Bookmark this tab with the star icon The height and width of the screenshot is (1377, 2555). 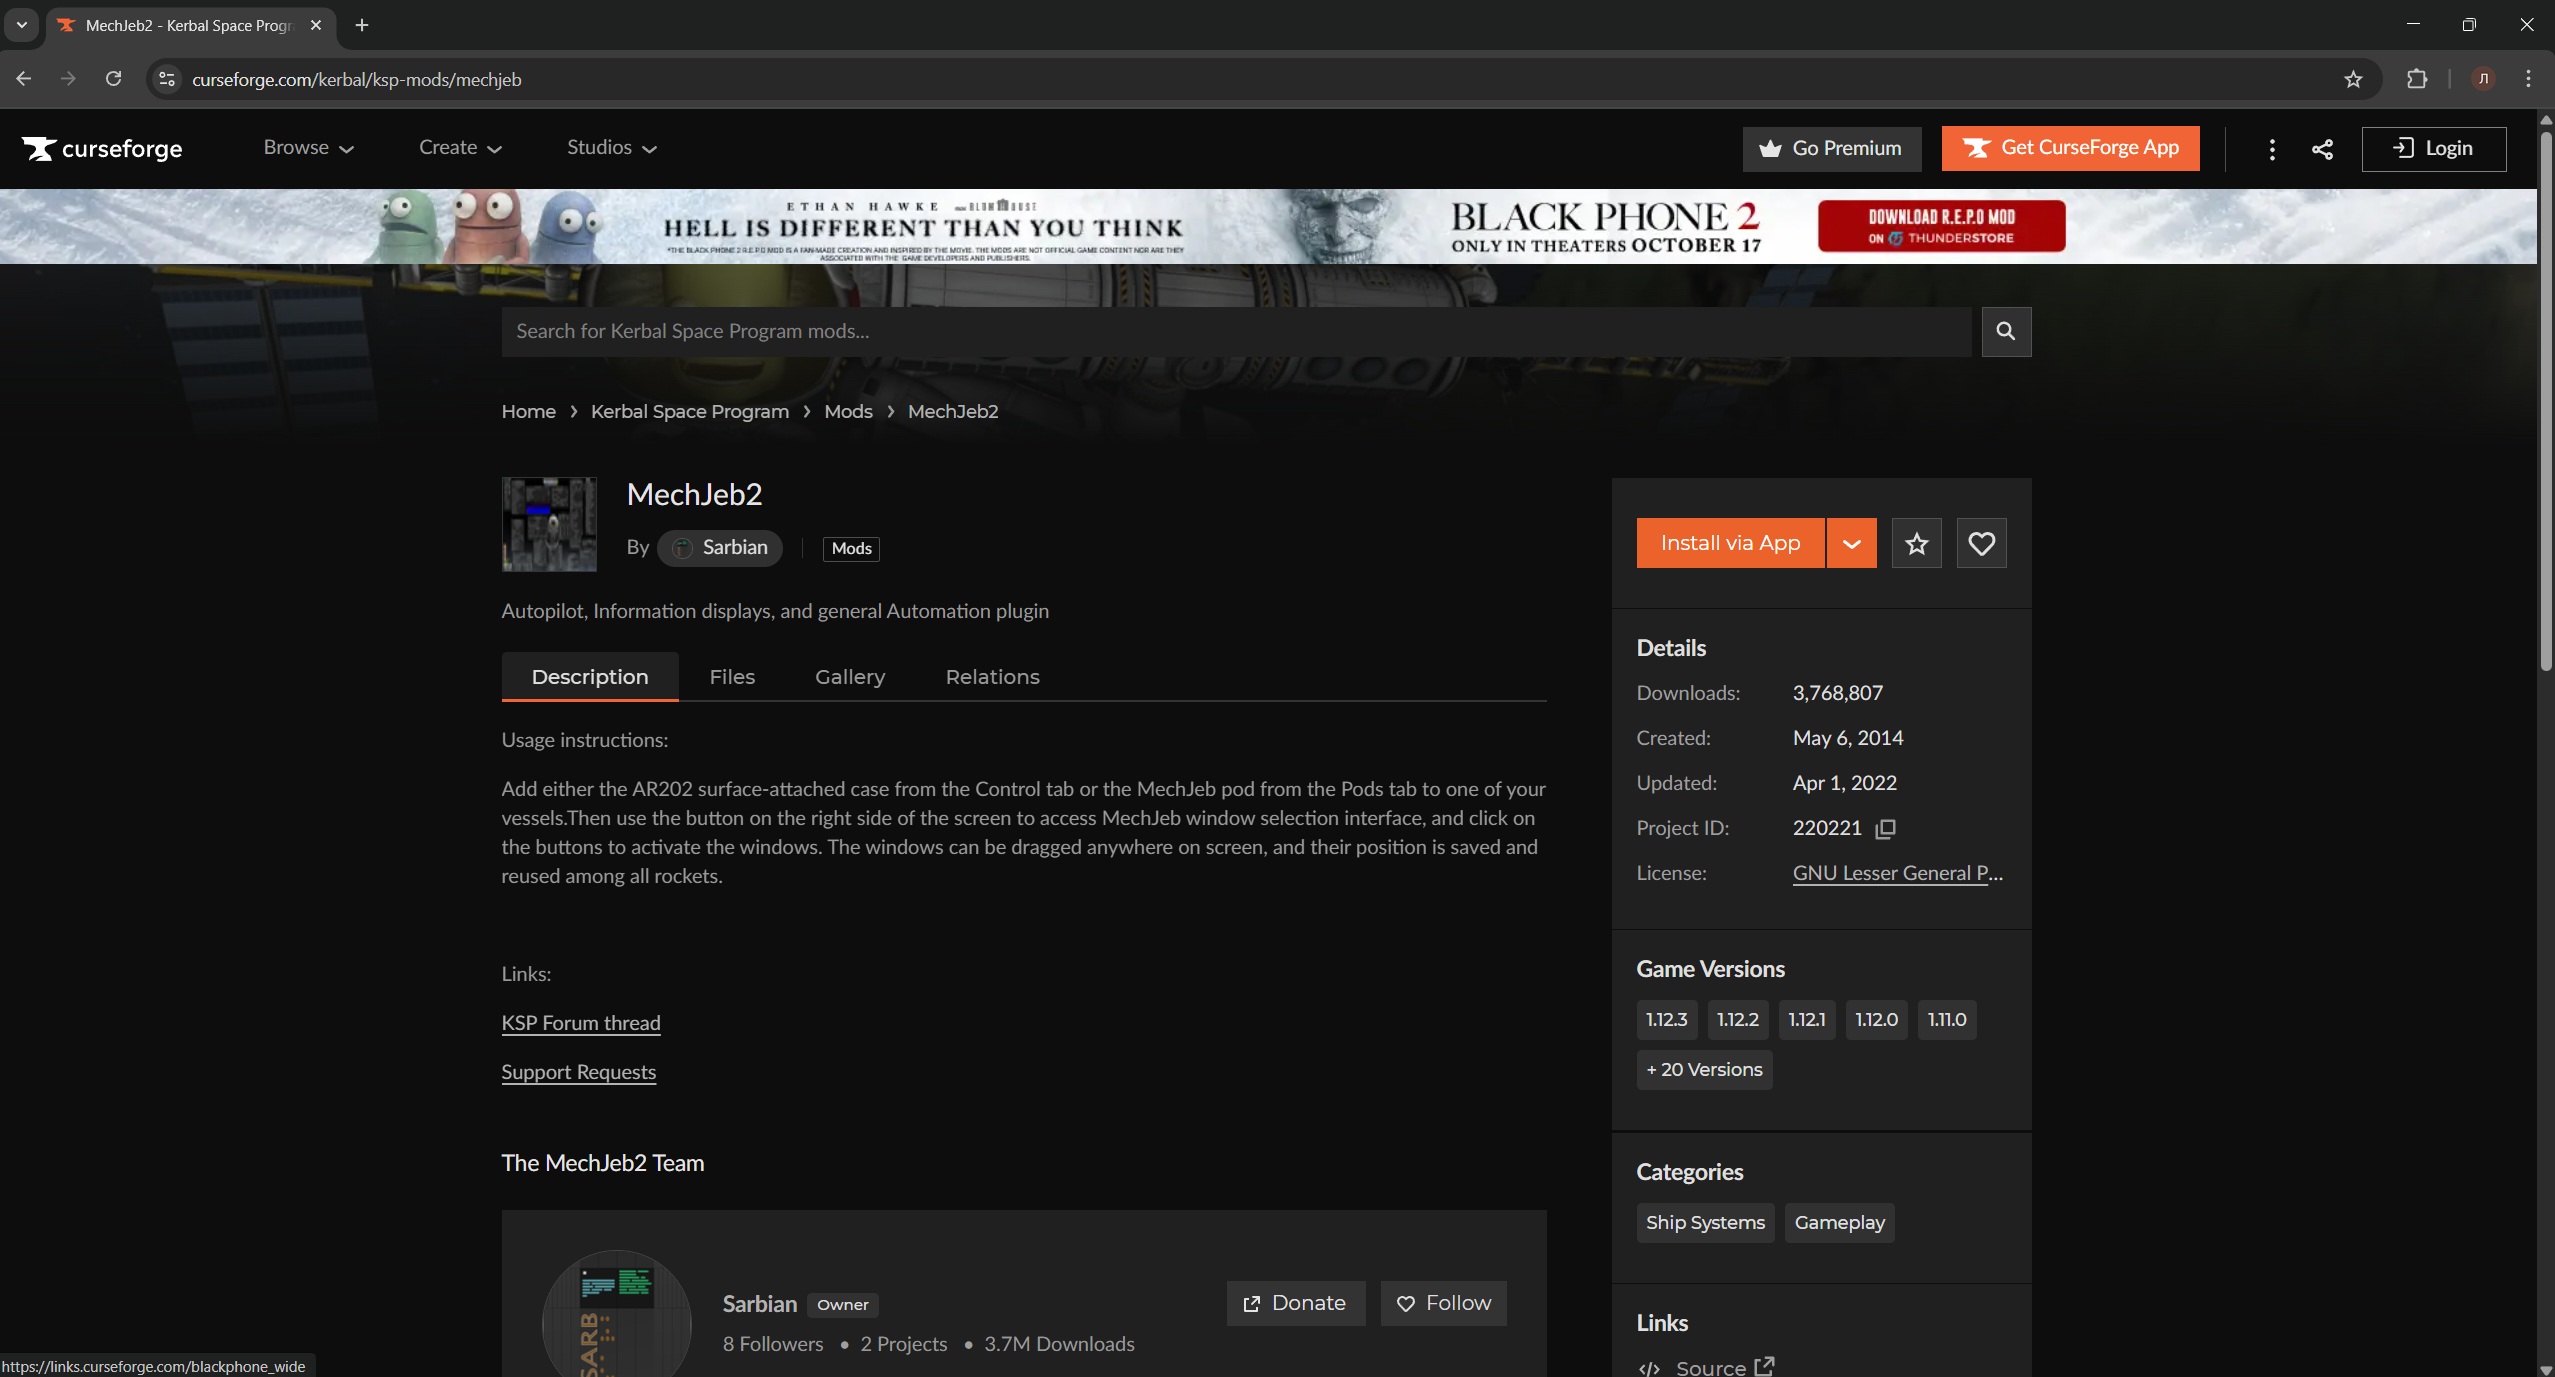point(2353,79)
